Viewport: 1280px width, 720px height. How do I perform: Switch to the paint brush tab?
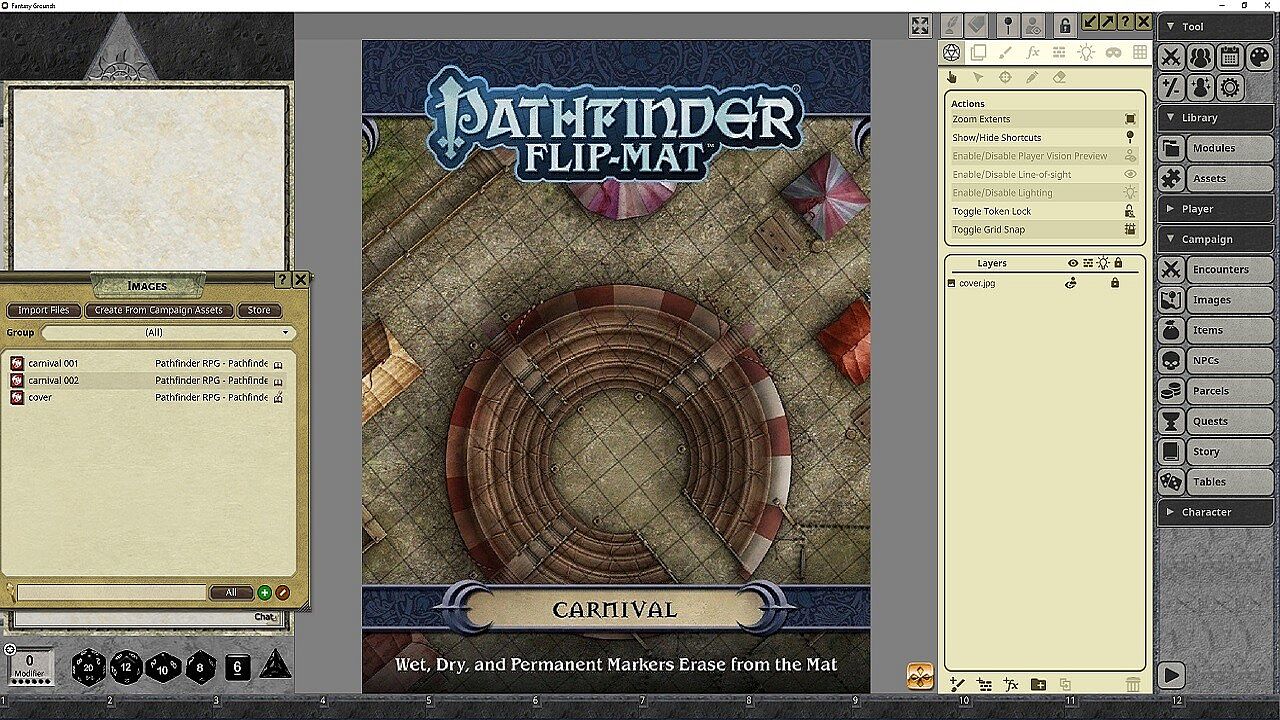(x=1006, y=53)
